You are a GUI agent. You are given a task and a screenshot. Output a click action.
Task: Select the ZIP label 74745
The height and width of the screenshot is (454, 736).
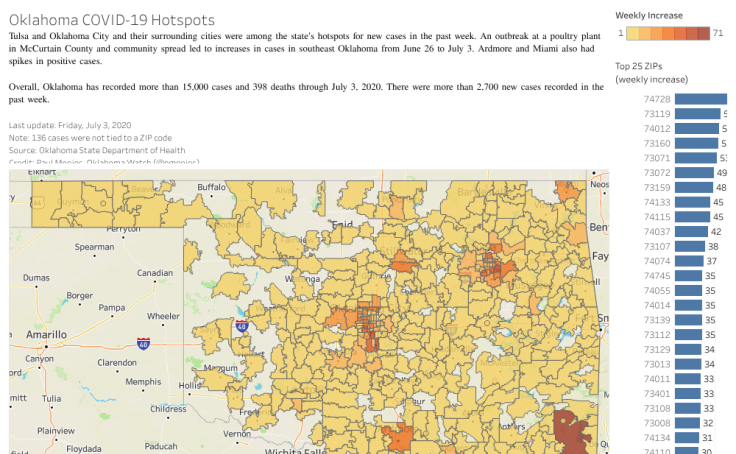coord(657,276)
